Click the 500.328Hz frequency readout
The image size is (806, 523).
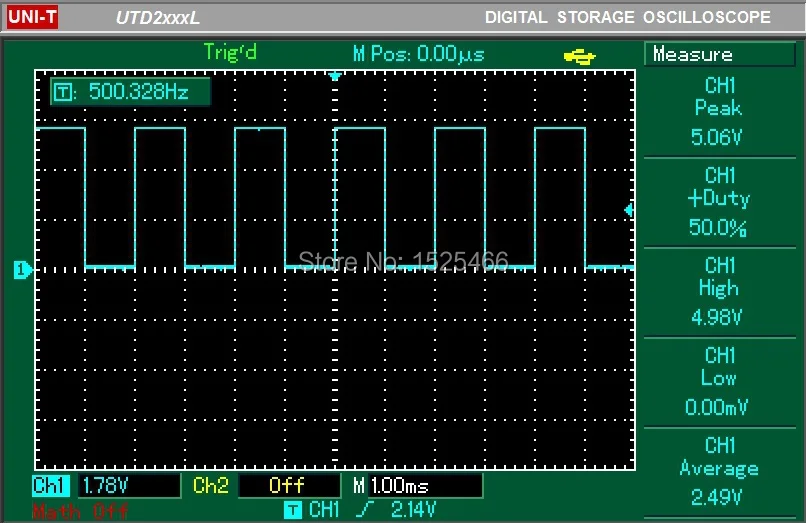(139, 92)
